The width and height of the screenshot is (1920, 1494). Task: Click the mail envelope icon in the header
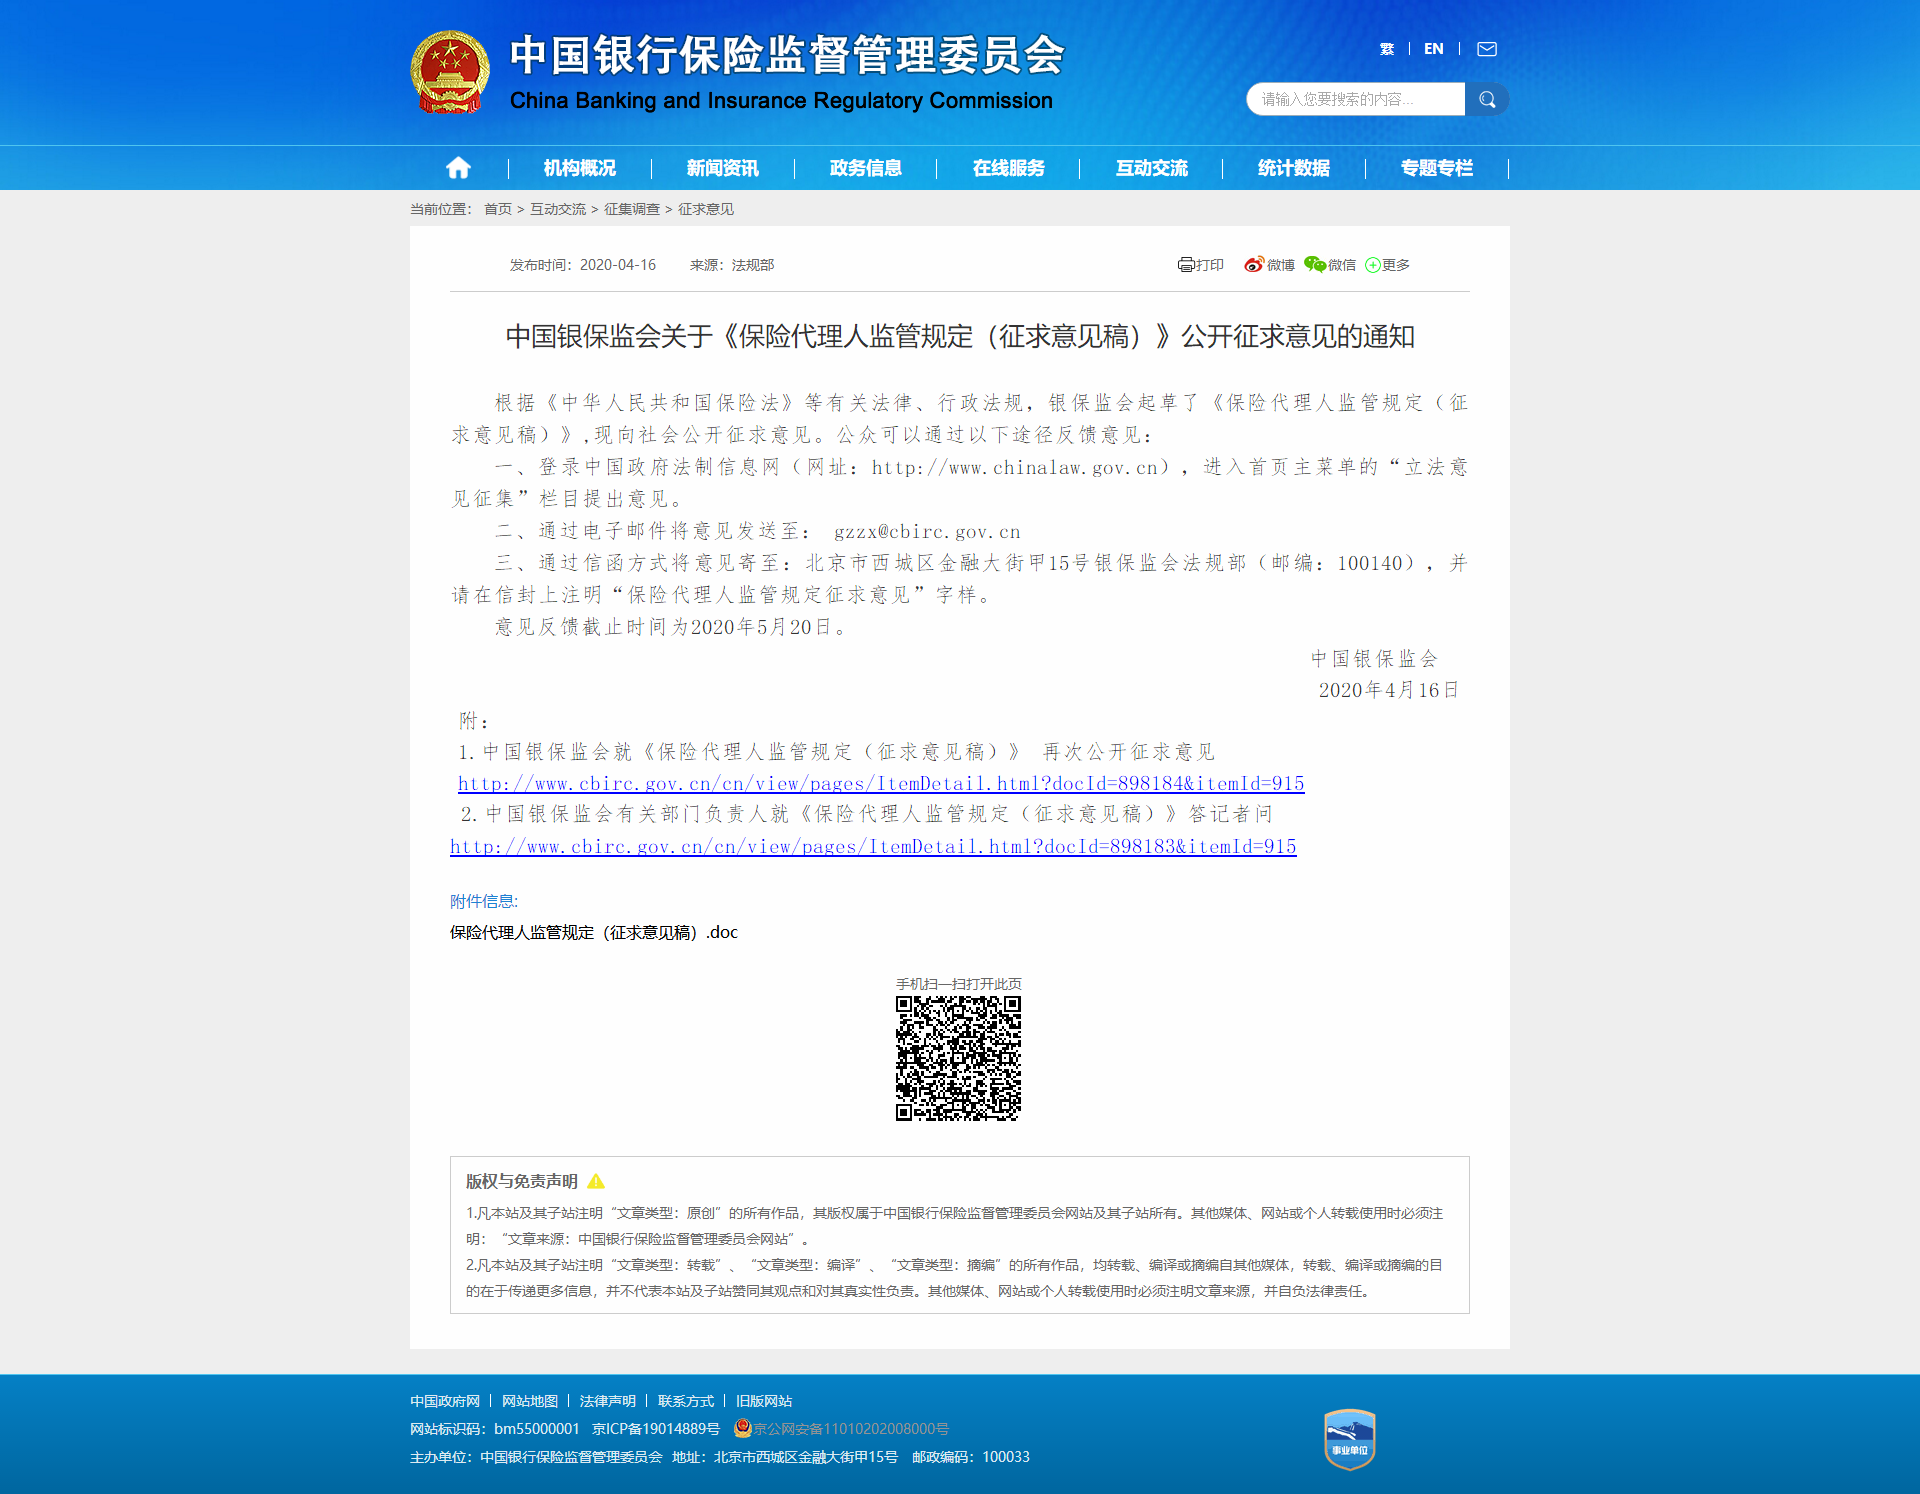coord(1487,48)
